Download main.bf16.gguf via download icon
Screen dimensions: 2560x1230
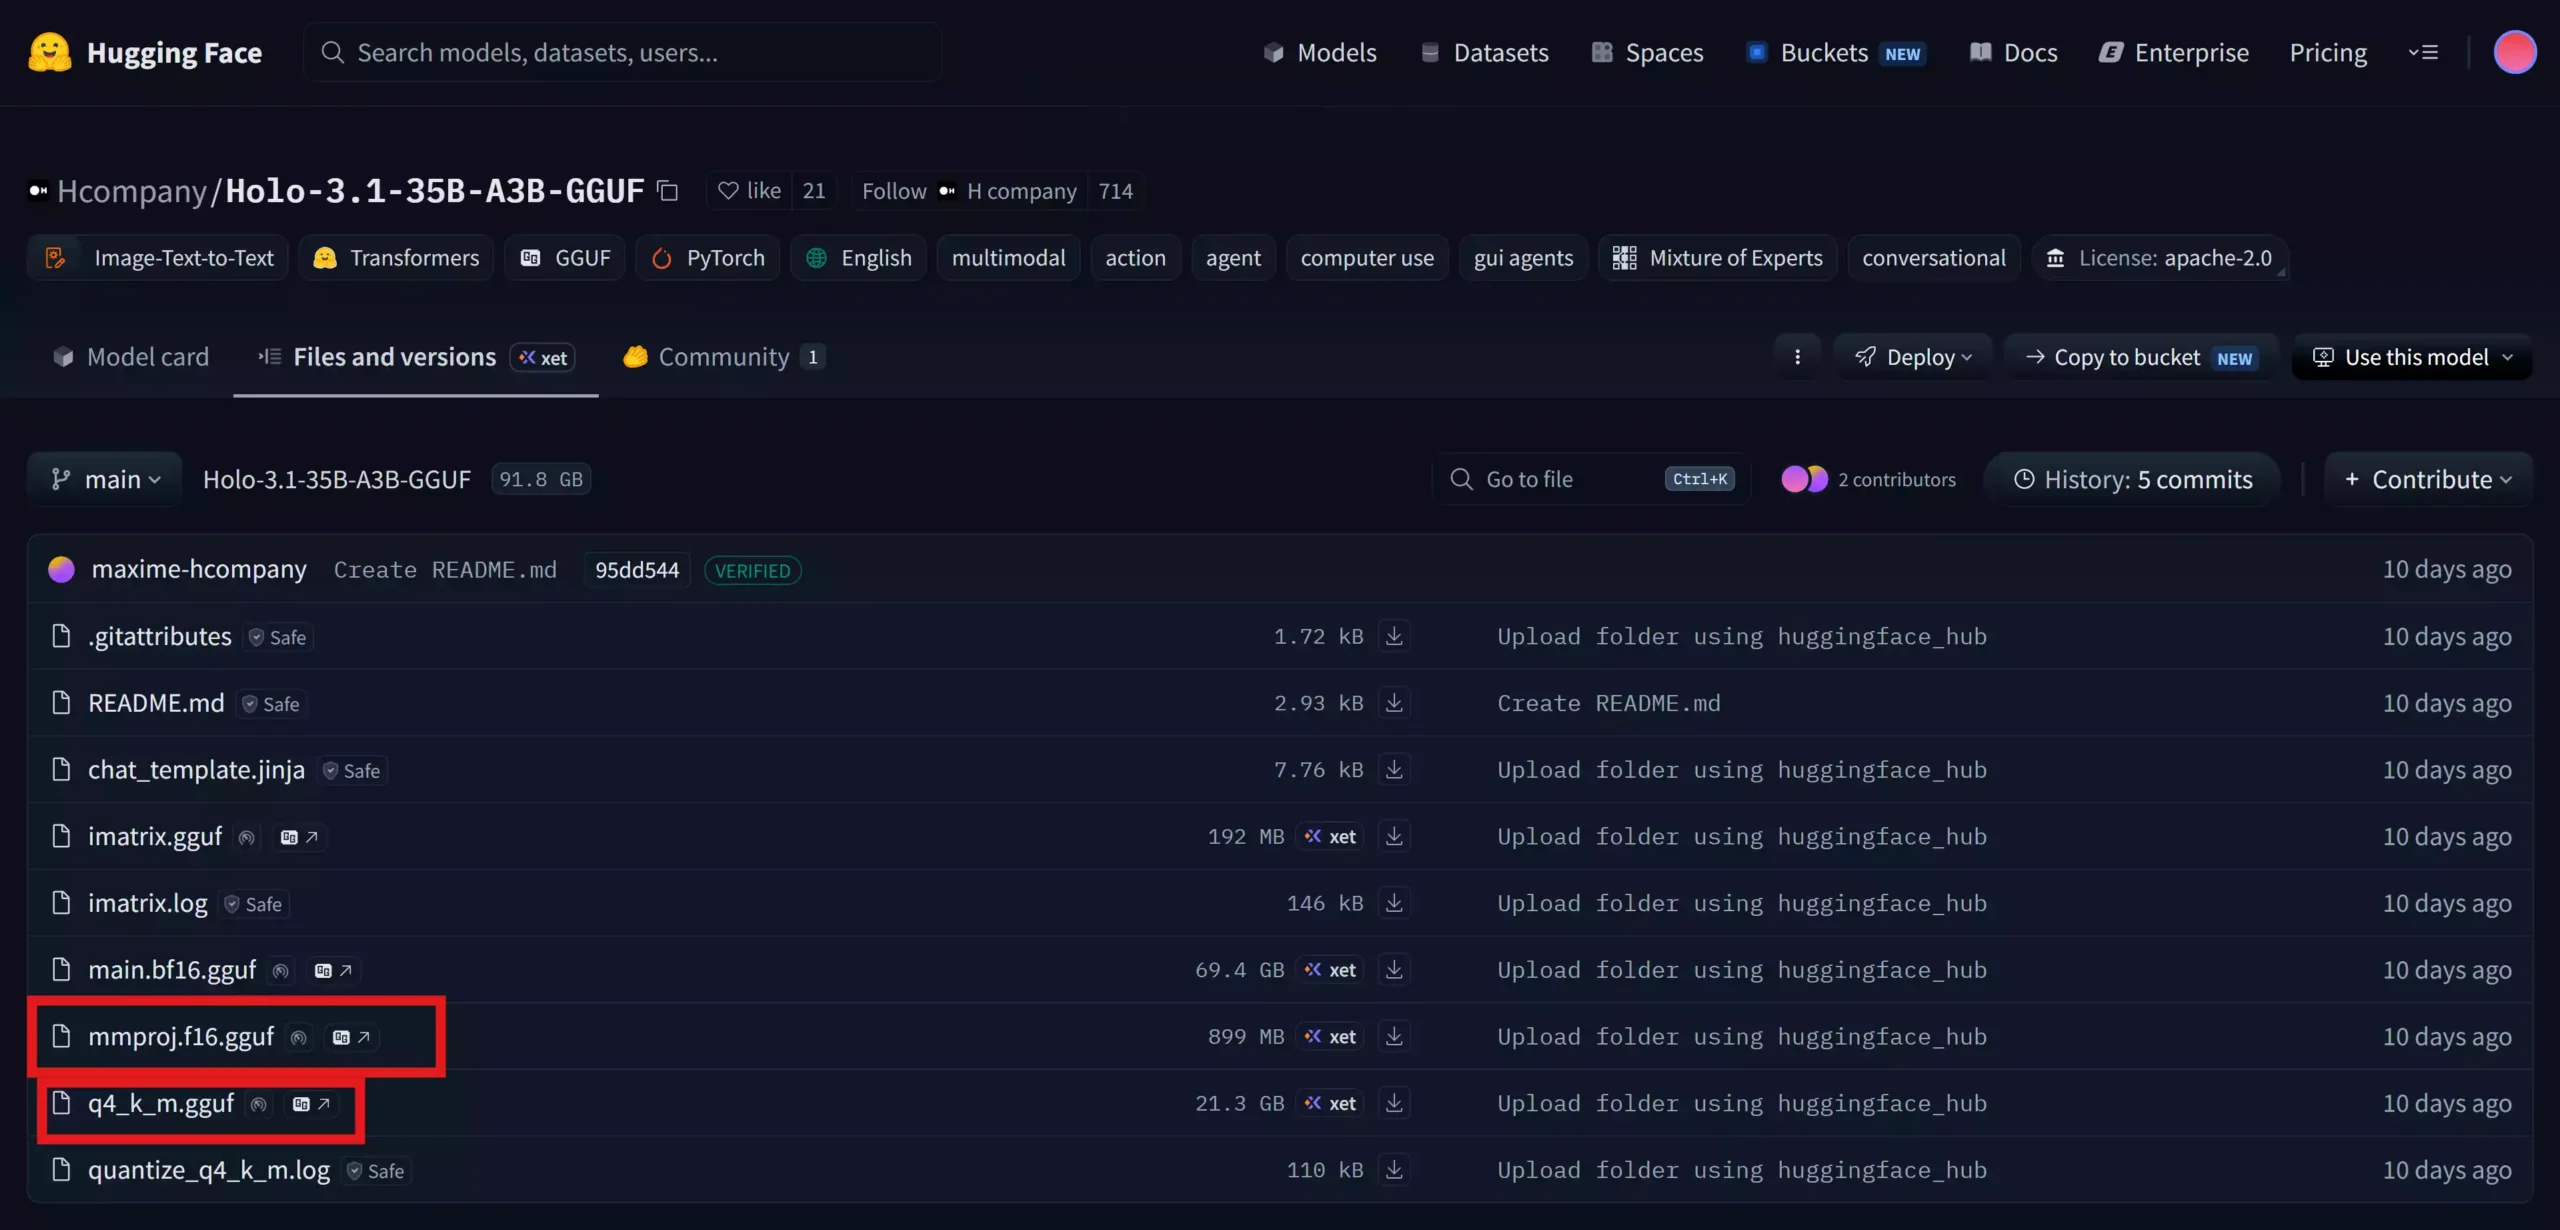(x=1394, y=970)
